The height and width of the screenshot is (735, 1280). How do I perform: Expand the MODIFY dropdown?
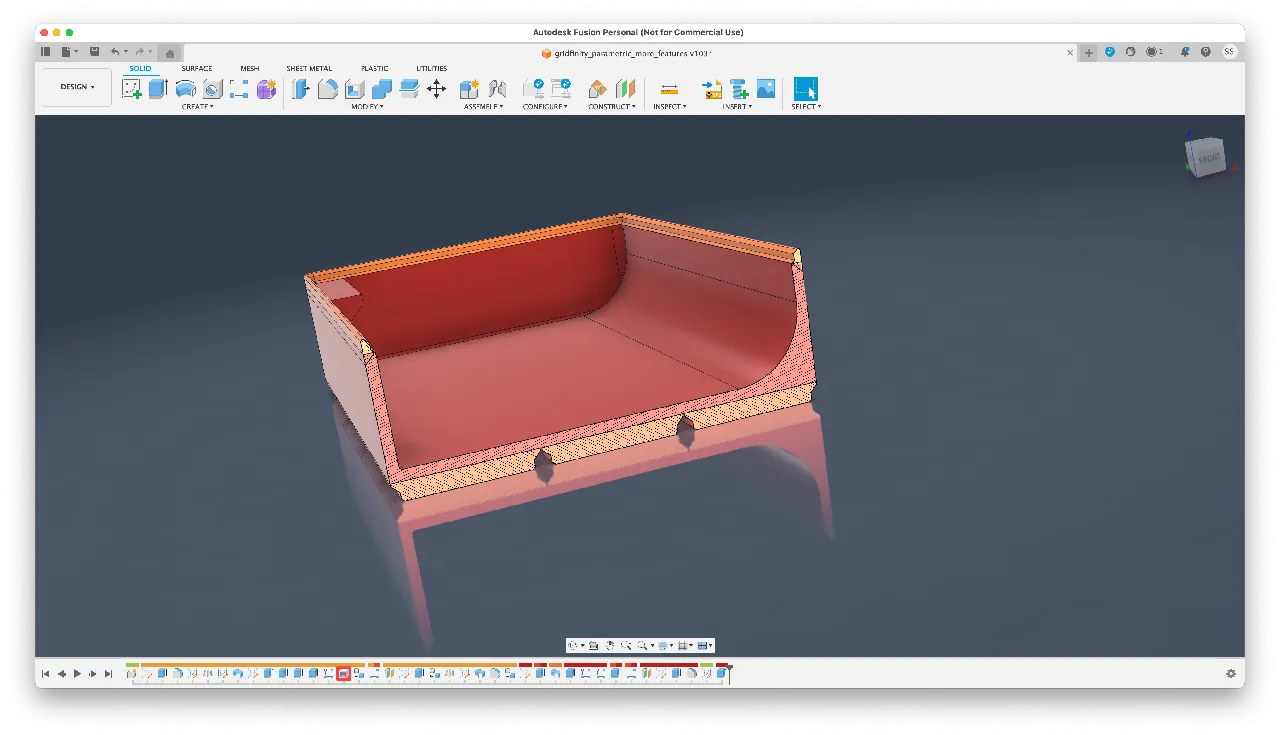(x=366, y=106)
